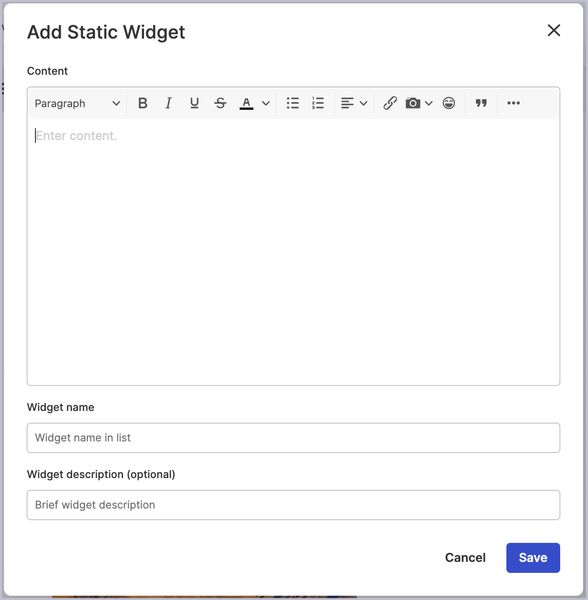Focus the Widget name input field
Viewport: 588px width, 600px height.
293,438
